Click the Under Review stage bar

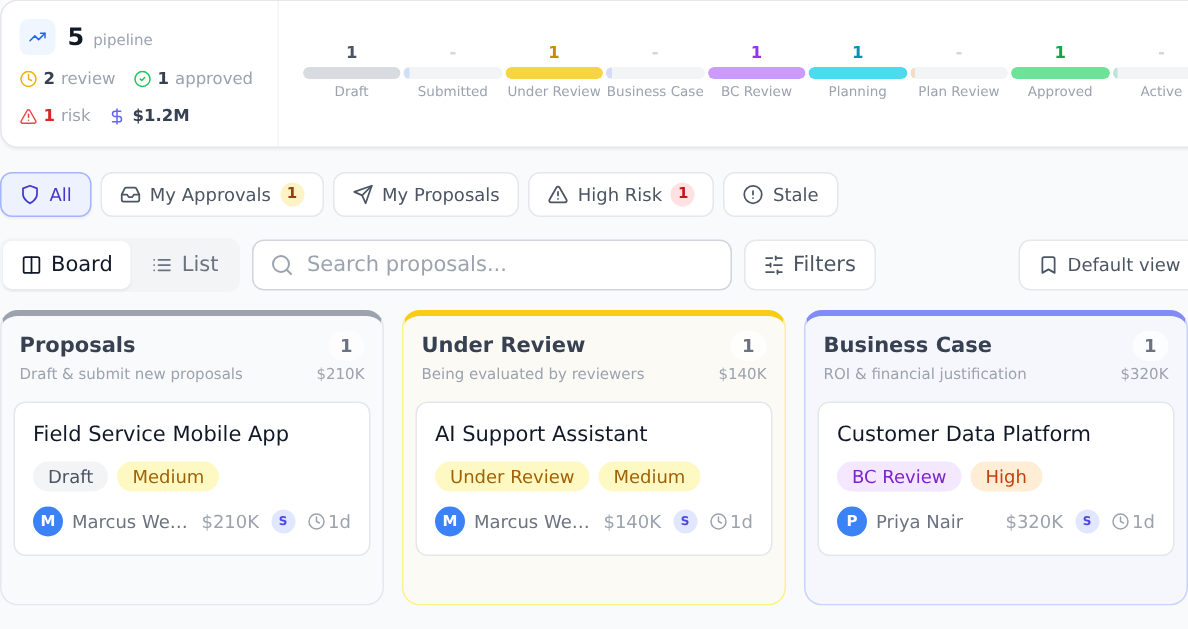554,73
